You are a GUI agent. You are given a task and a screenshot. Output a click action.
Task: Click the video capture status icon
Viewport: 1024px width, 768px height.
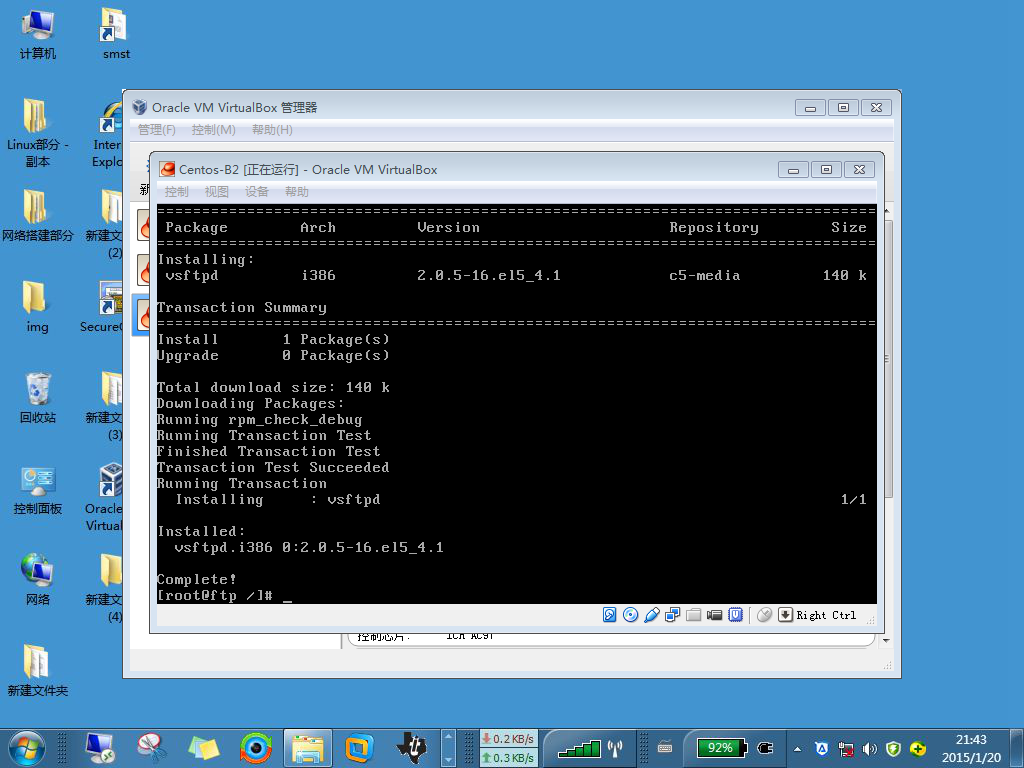(x=714, y=615)
